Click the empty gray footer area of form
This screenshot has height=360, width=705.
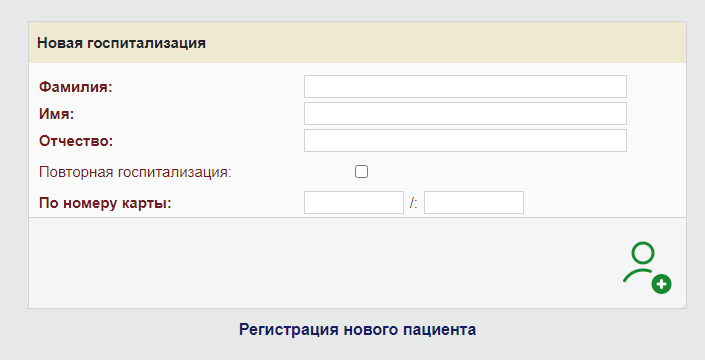pos(315,263)
